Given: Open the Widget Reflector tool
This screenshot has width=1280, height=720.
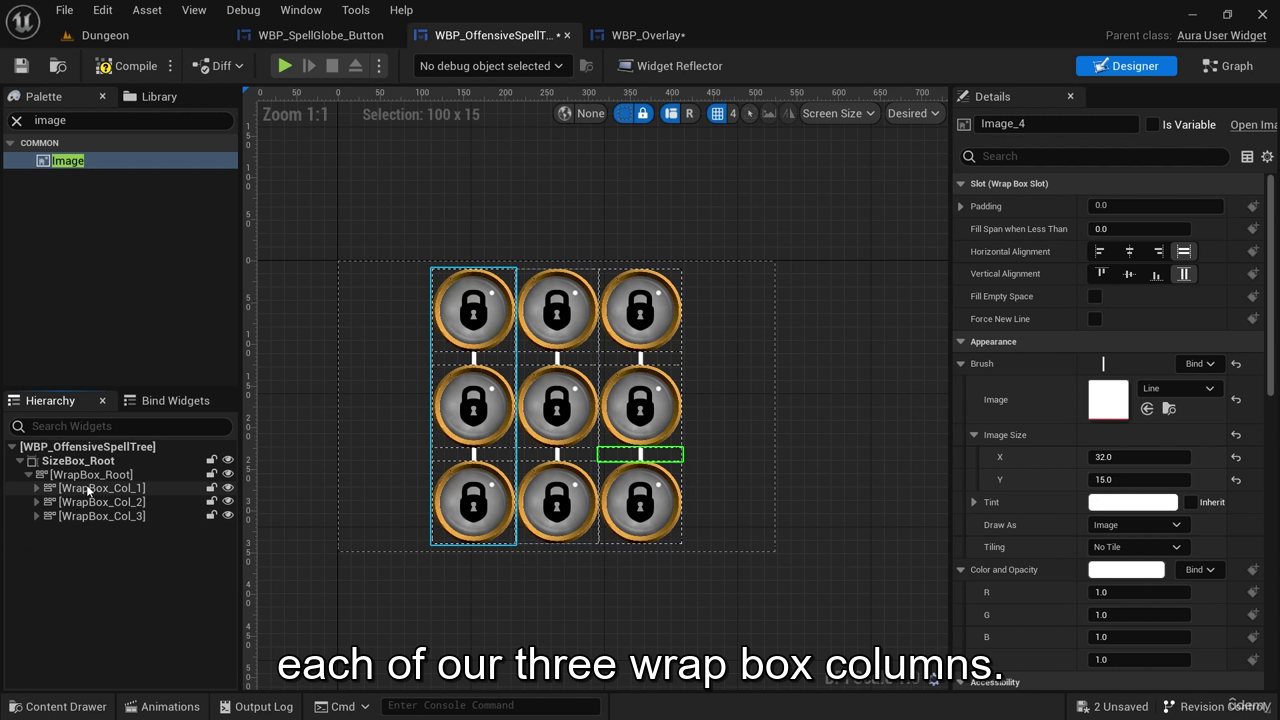Looking at the screenshot, I should coord(669,66).
